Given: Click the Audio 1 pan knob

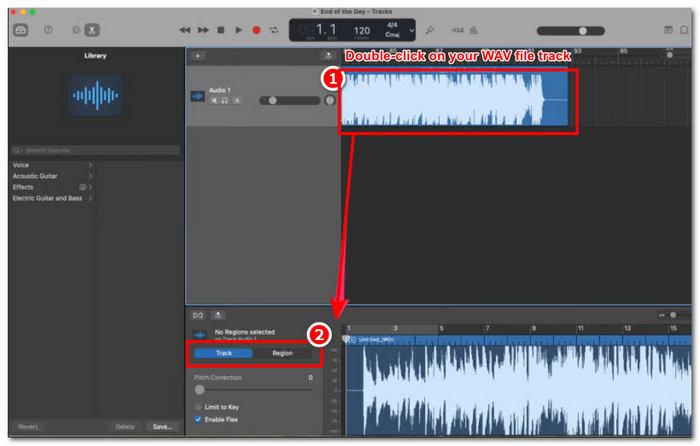Looking at the screenshot, I should pyautogui.click(x=330, y=100).
